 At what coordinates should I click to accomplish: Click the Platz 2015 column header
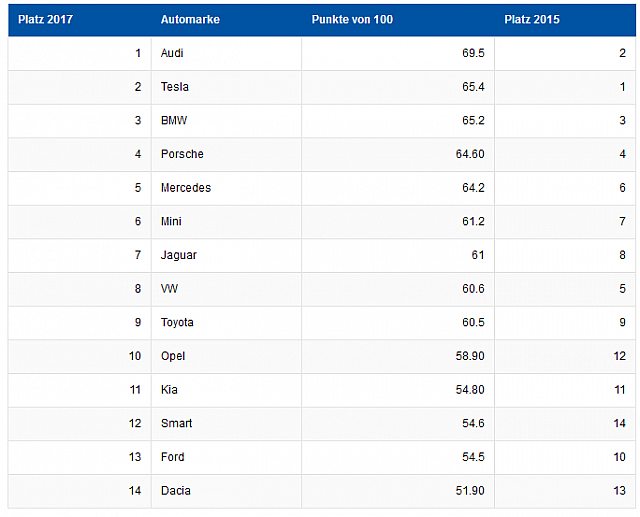(x=532, y=20)
